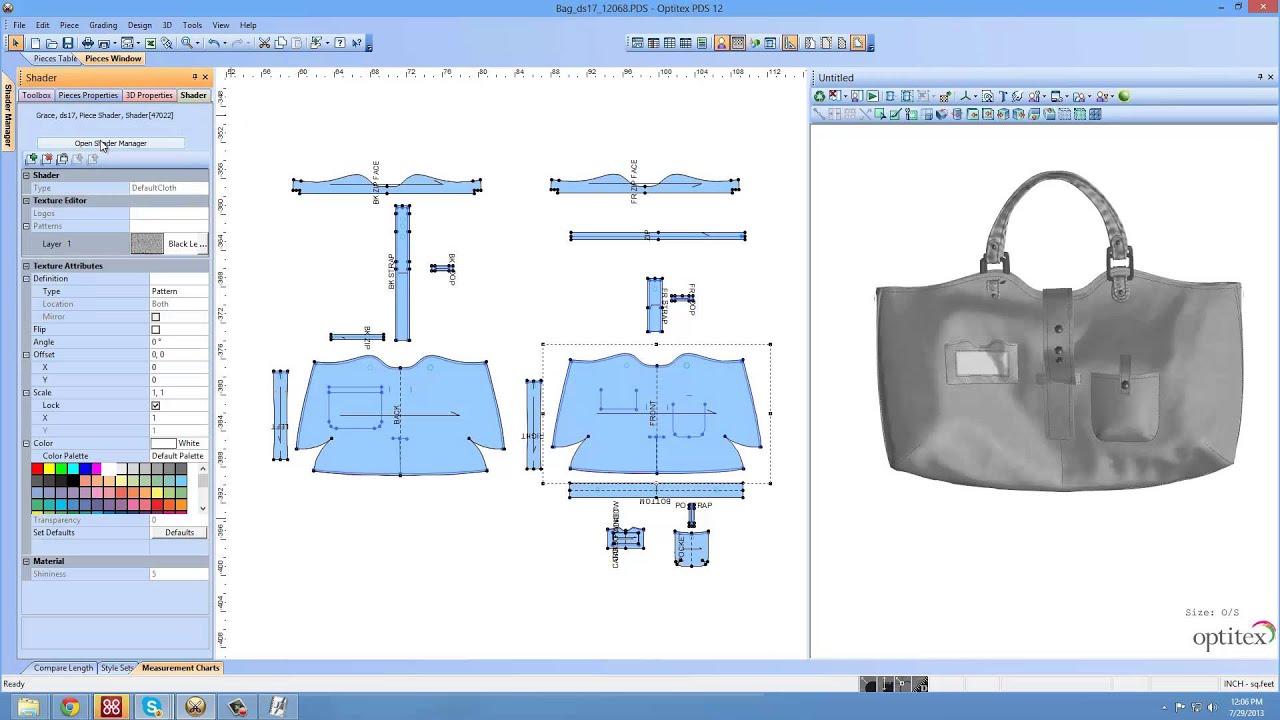Open the vertical Shader Manager side tab

click(7, 117)
